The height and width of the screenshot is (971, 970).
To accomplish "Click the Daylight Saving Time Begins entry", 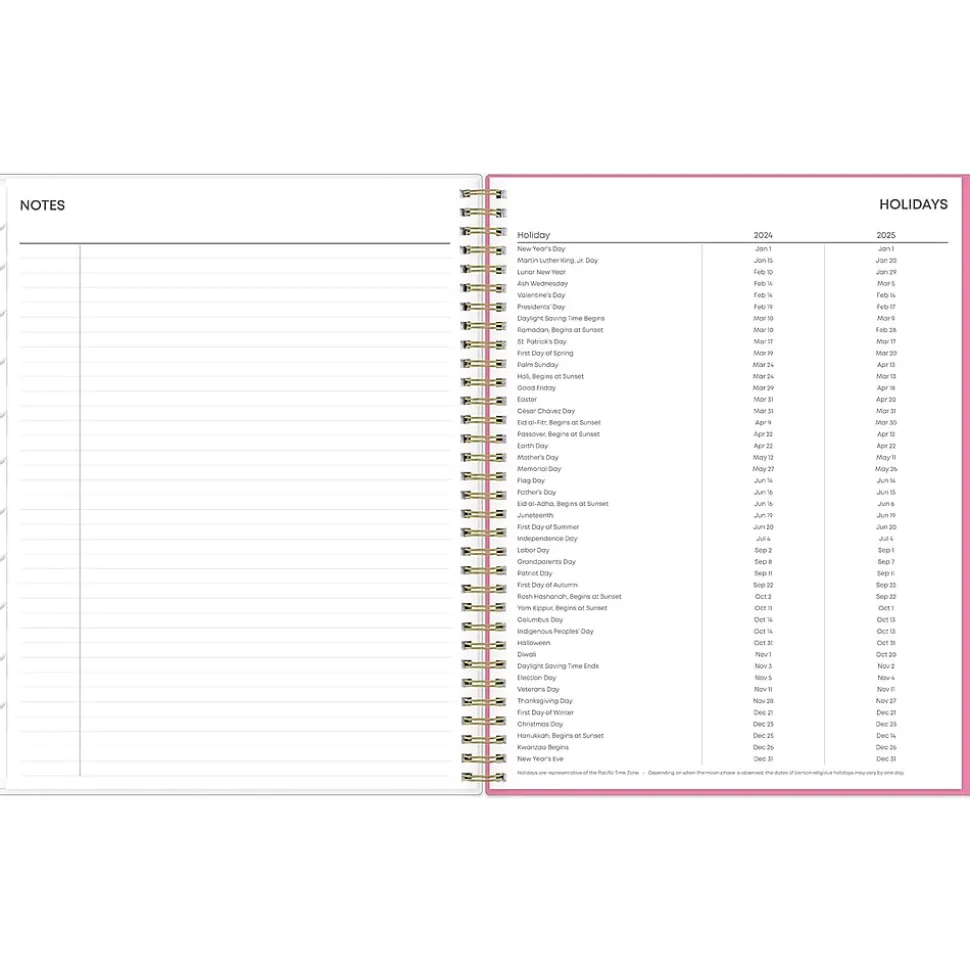I will (560, 319).
